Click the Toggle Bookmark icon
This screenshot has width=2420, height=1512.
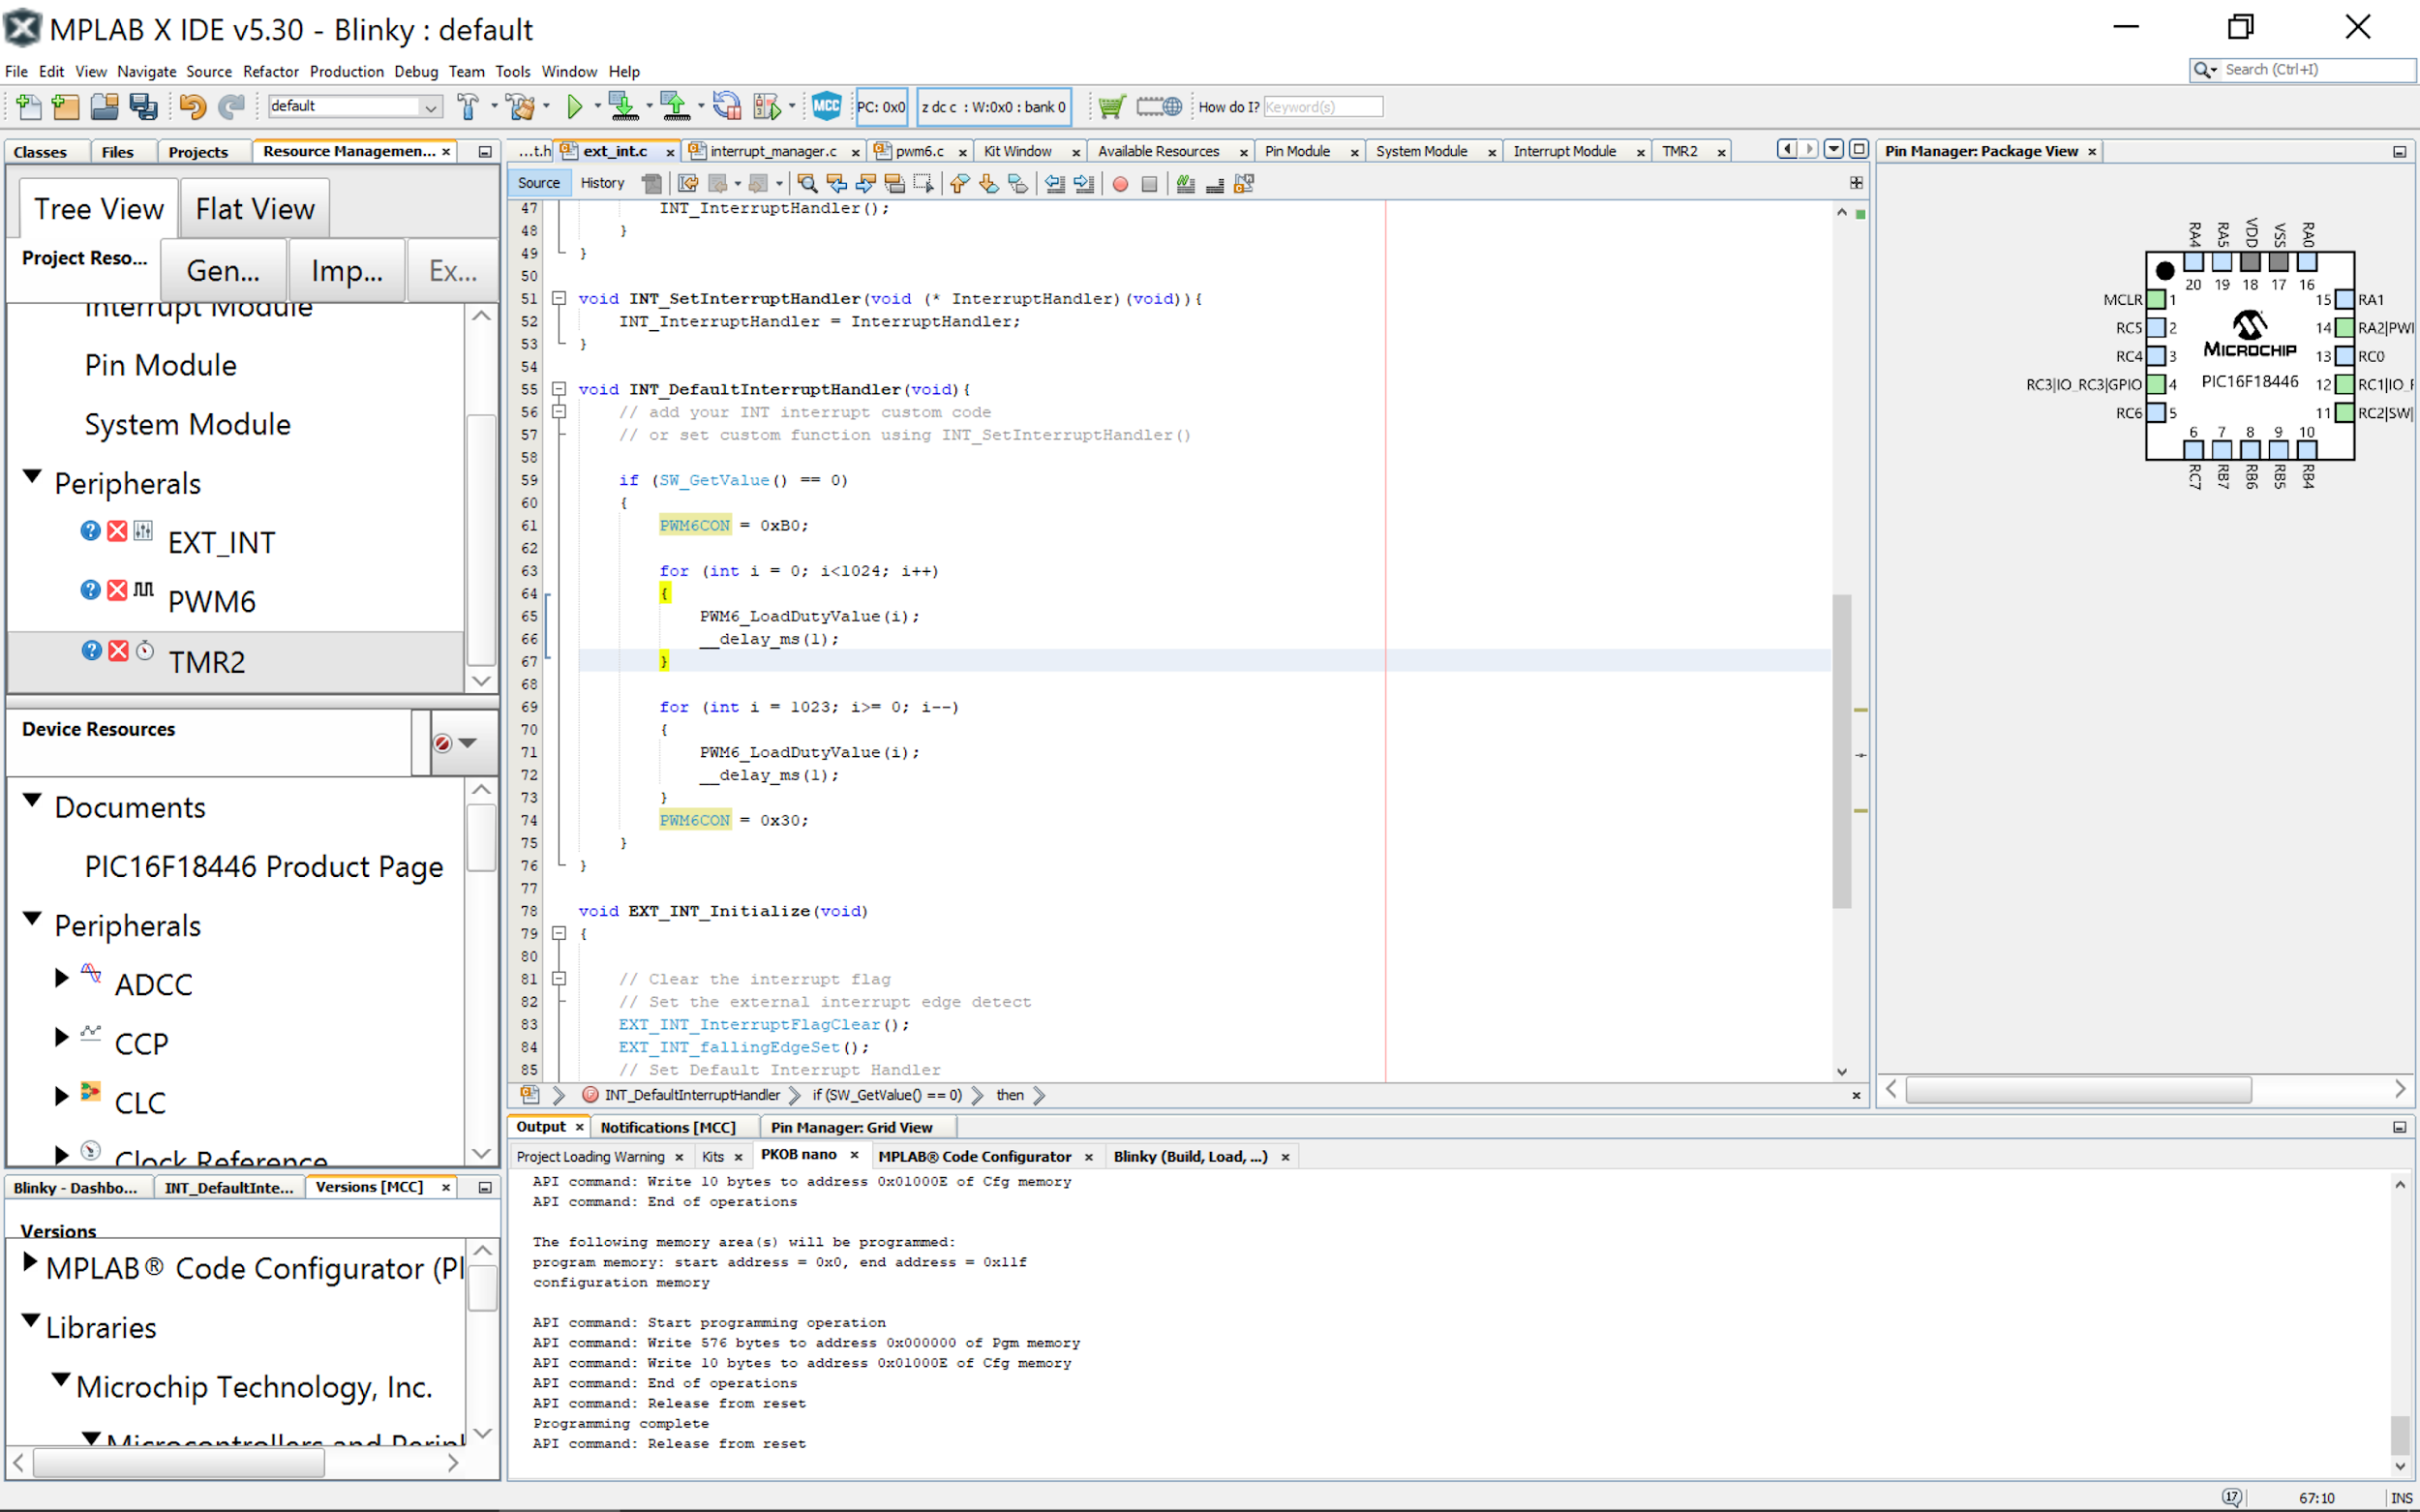(1018, 183)
